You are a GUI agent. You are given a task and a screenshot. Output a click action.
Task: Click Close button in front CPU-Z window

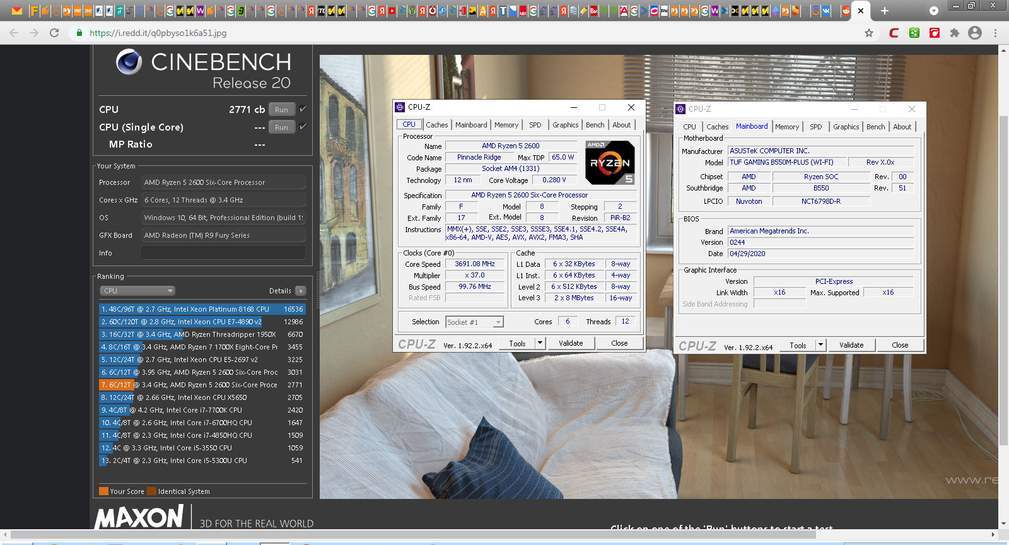point(619,344)
